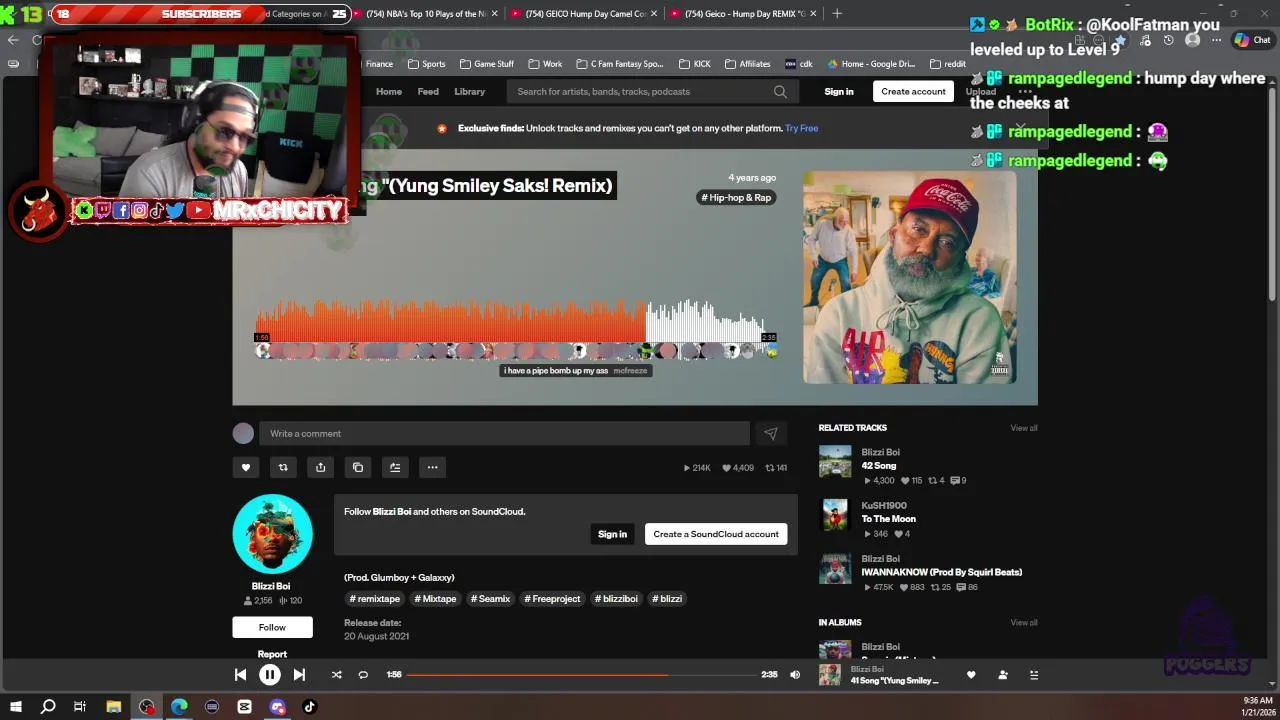The width and height of the screenshot is (1280, 720).
Task: Open File Explorer from the taskbar
Action: [114, 707]
